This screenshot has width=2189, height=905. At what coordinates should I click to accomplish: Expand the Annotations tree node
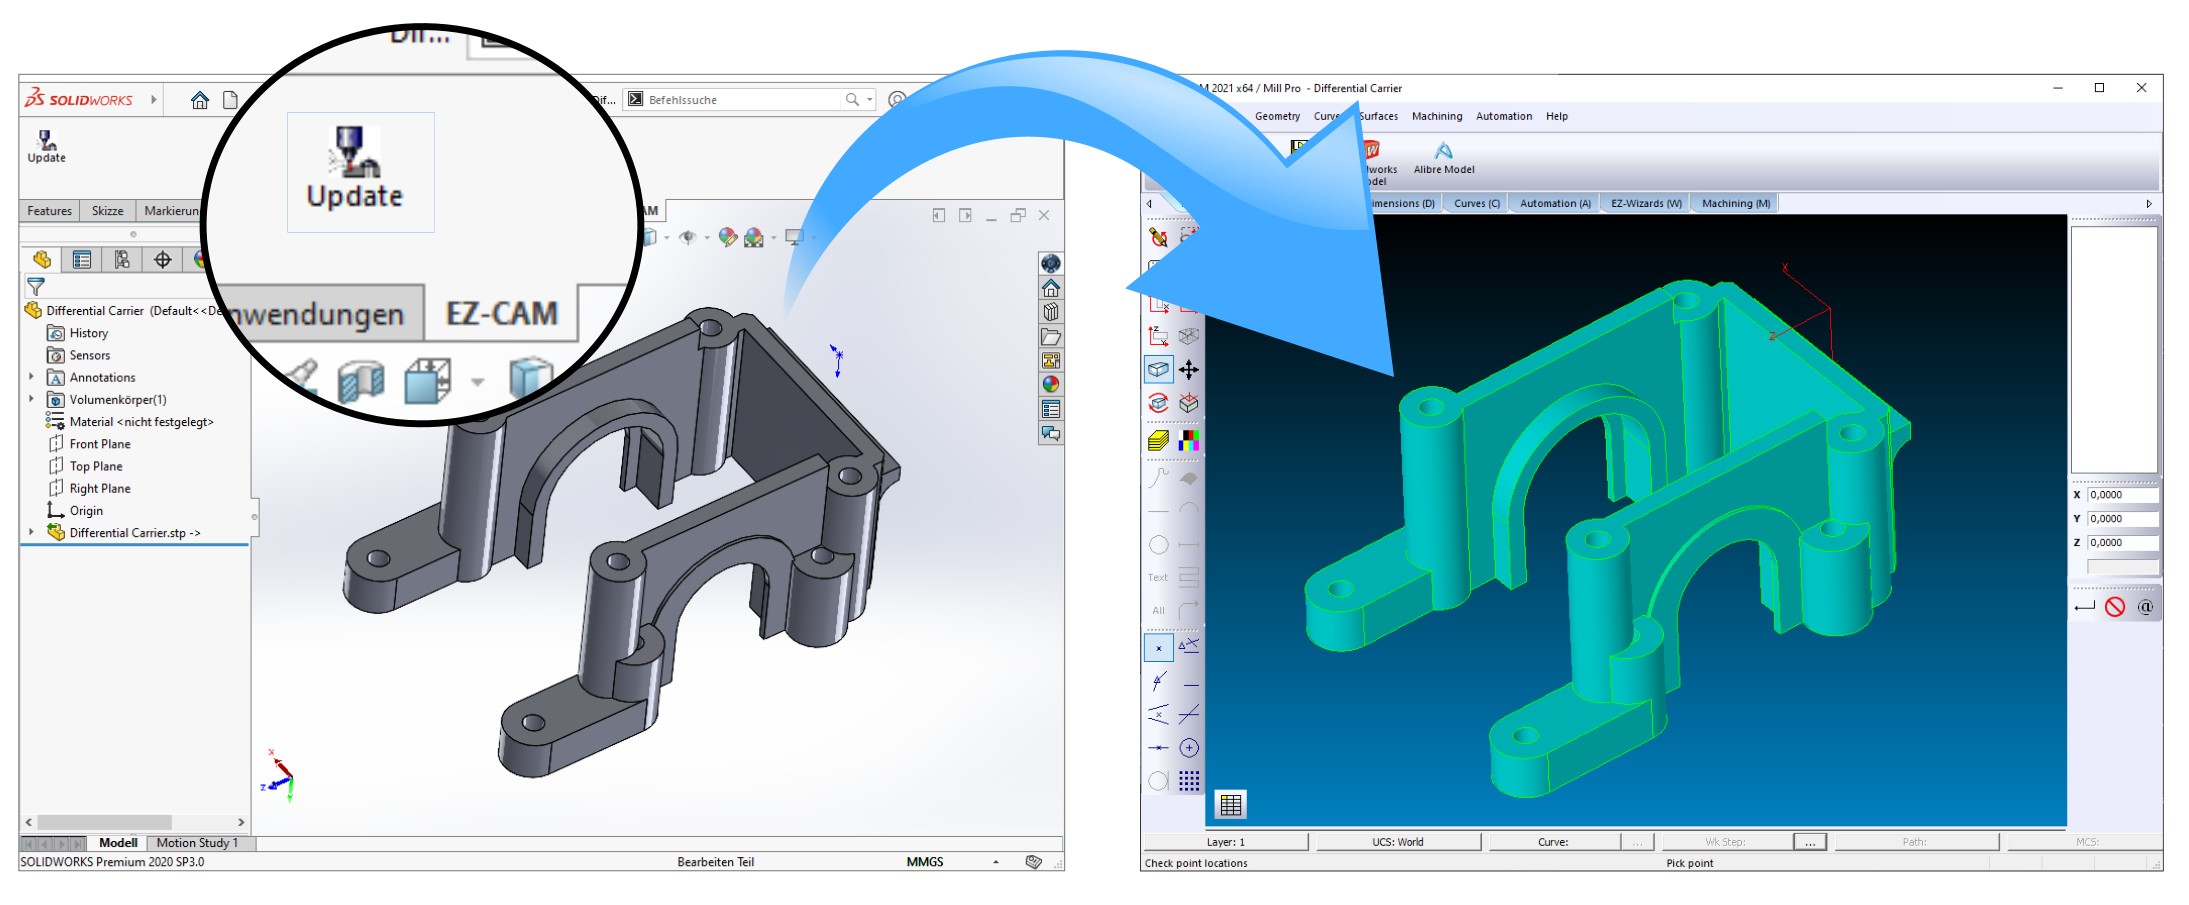[x=31, y=377]
